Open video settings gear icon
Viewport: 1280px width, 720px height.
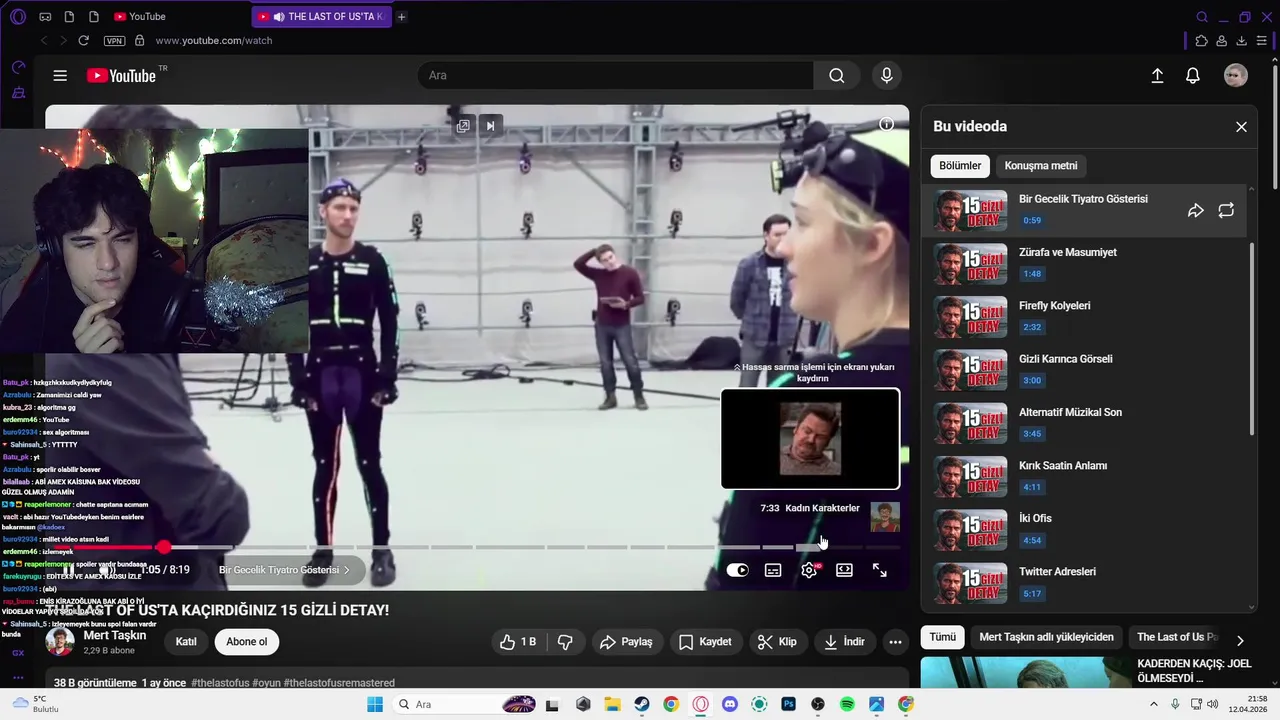point(809,570)
